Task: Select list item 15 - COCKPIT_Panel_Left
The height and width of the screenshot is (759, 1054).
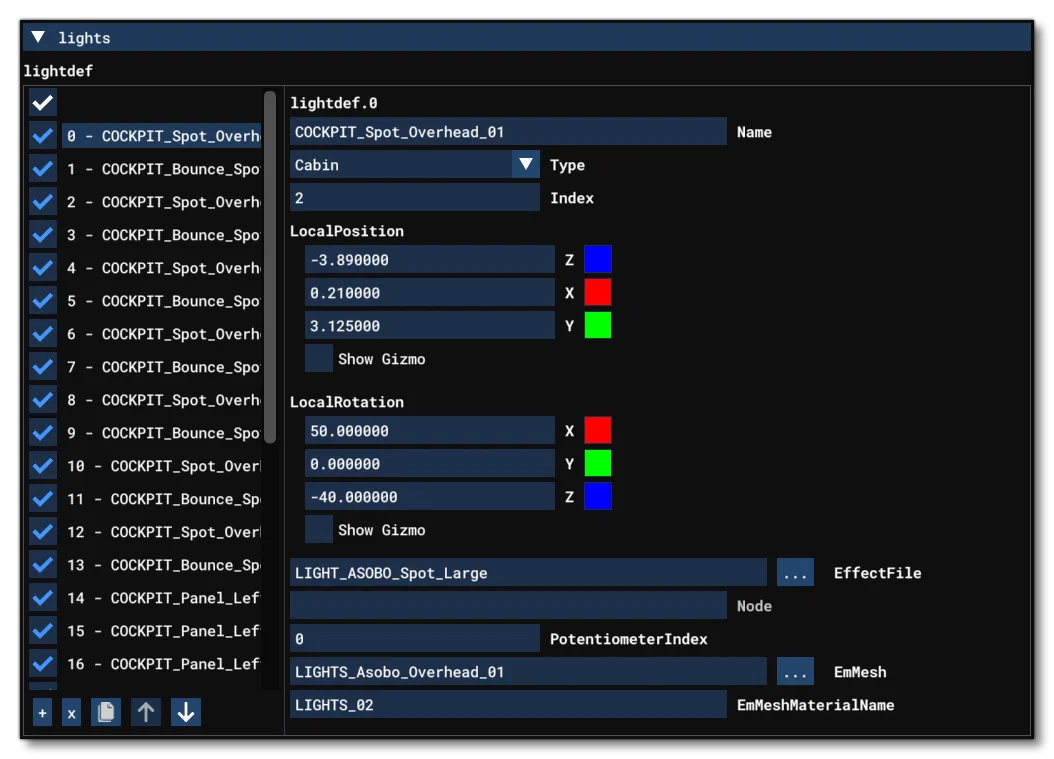Action: (161, 631)
